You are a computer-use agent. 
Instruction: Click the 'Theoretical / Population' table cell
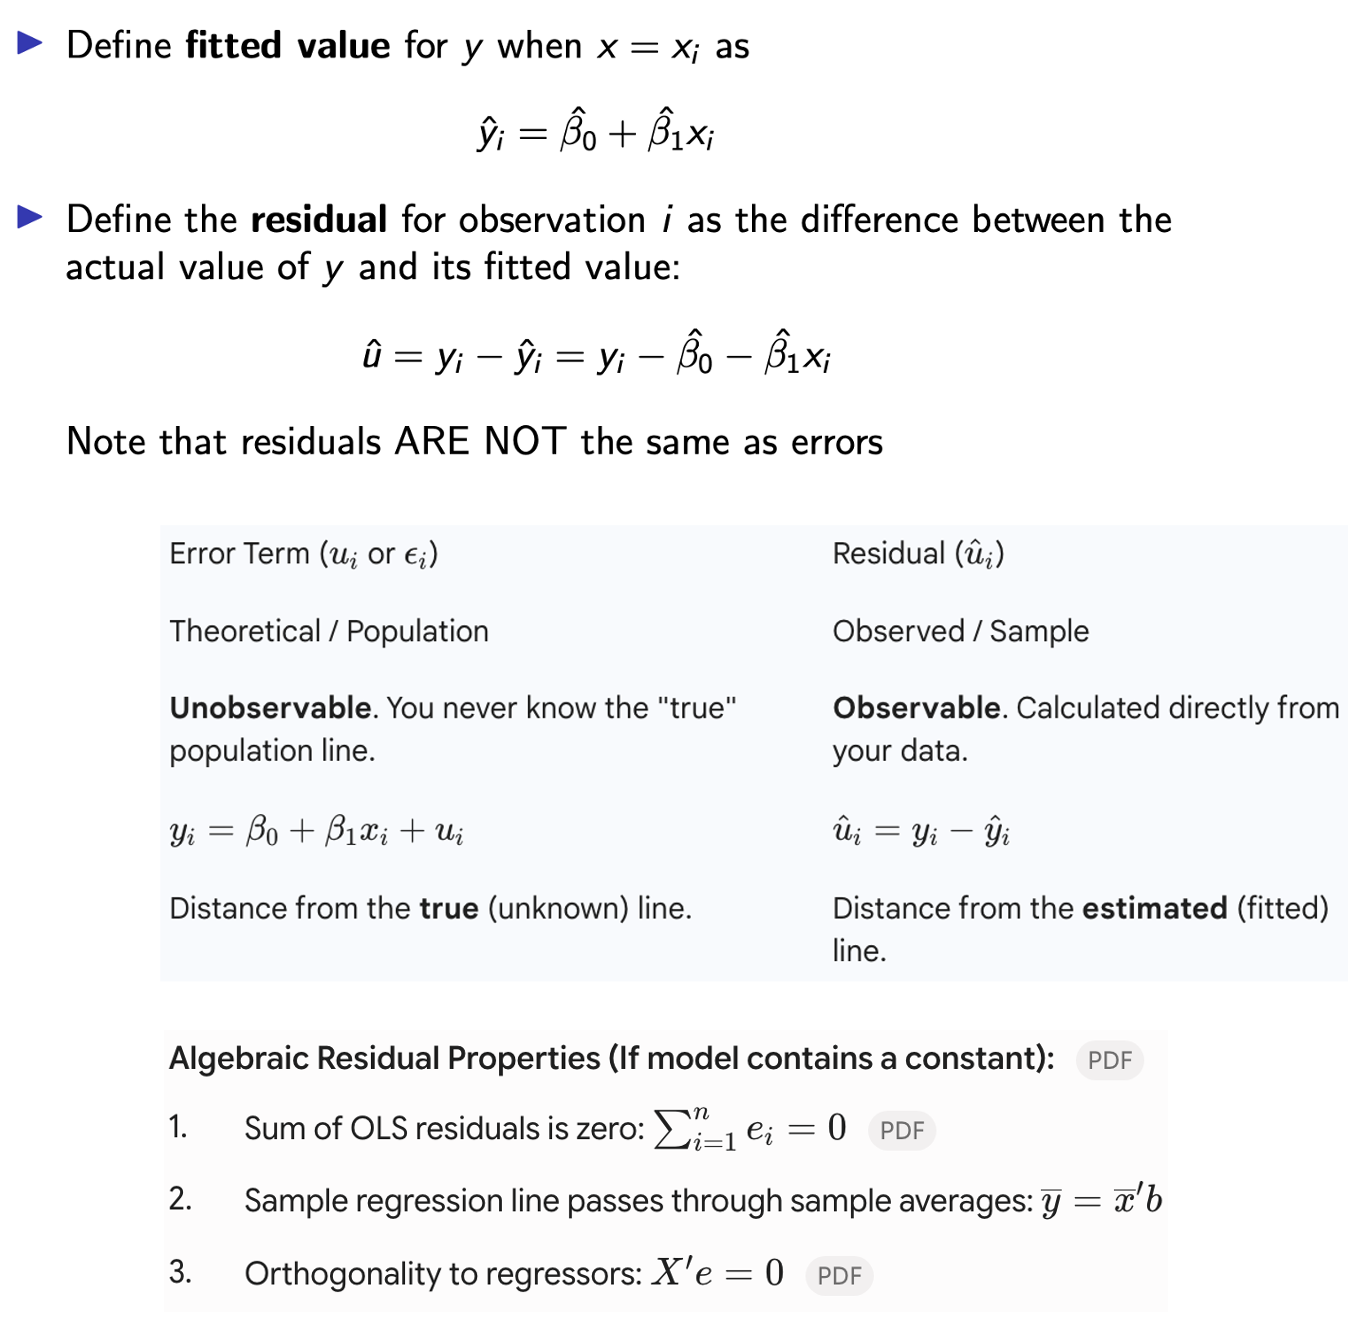point(329,631)
